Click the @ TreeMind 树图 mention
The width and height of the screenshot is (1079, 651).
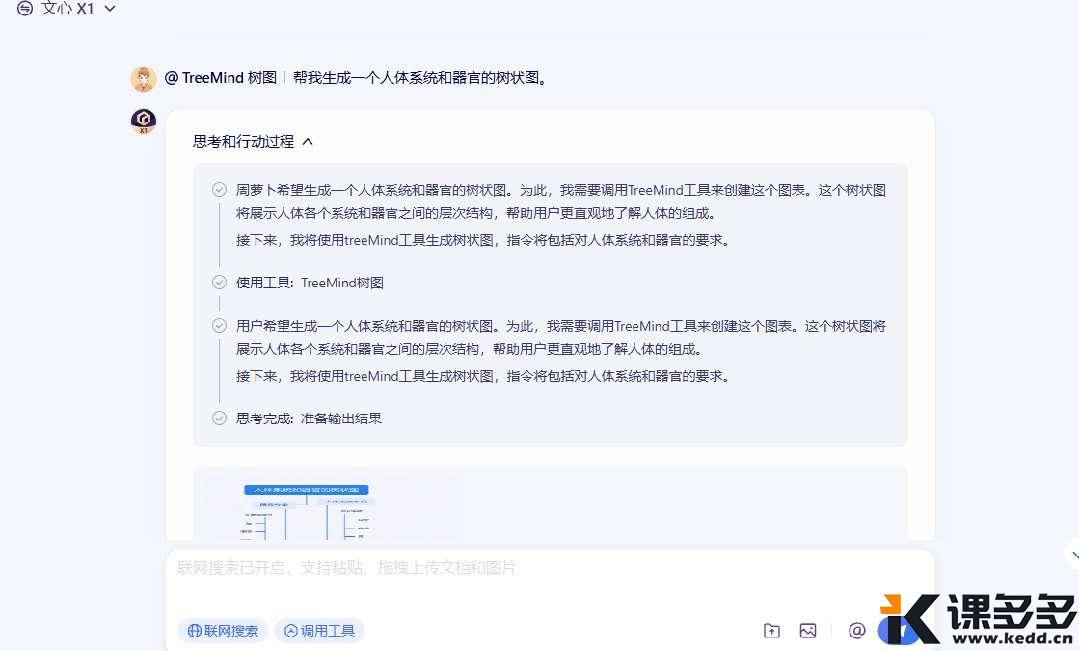(220, 78)
